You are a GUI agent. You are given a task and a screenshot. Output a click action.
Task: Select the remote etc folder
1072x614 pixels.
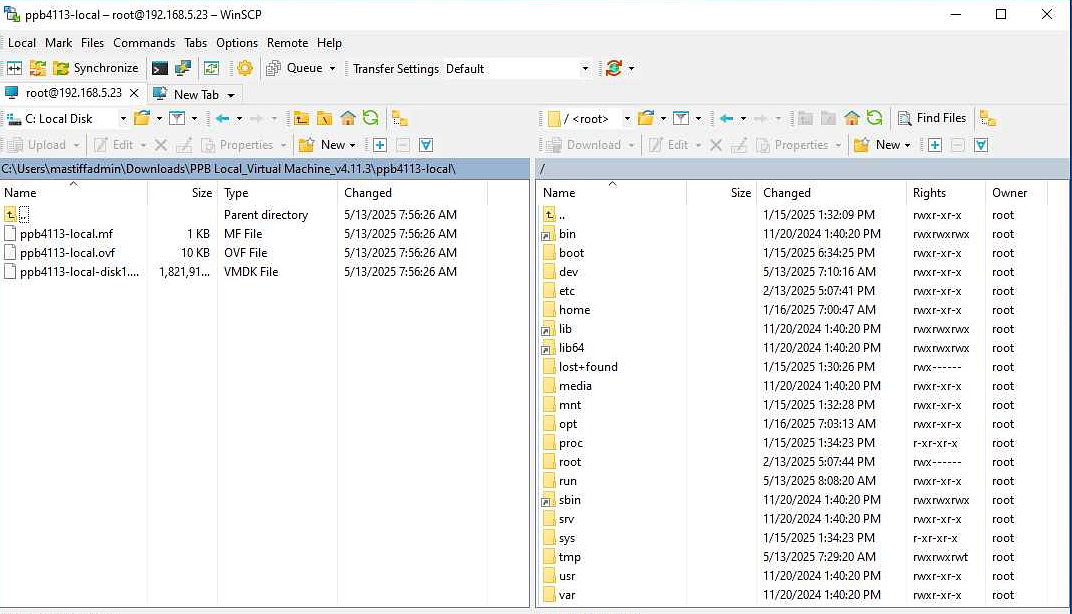point(567,291)
